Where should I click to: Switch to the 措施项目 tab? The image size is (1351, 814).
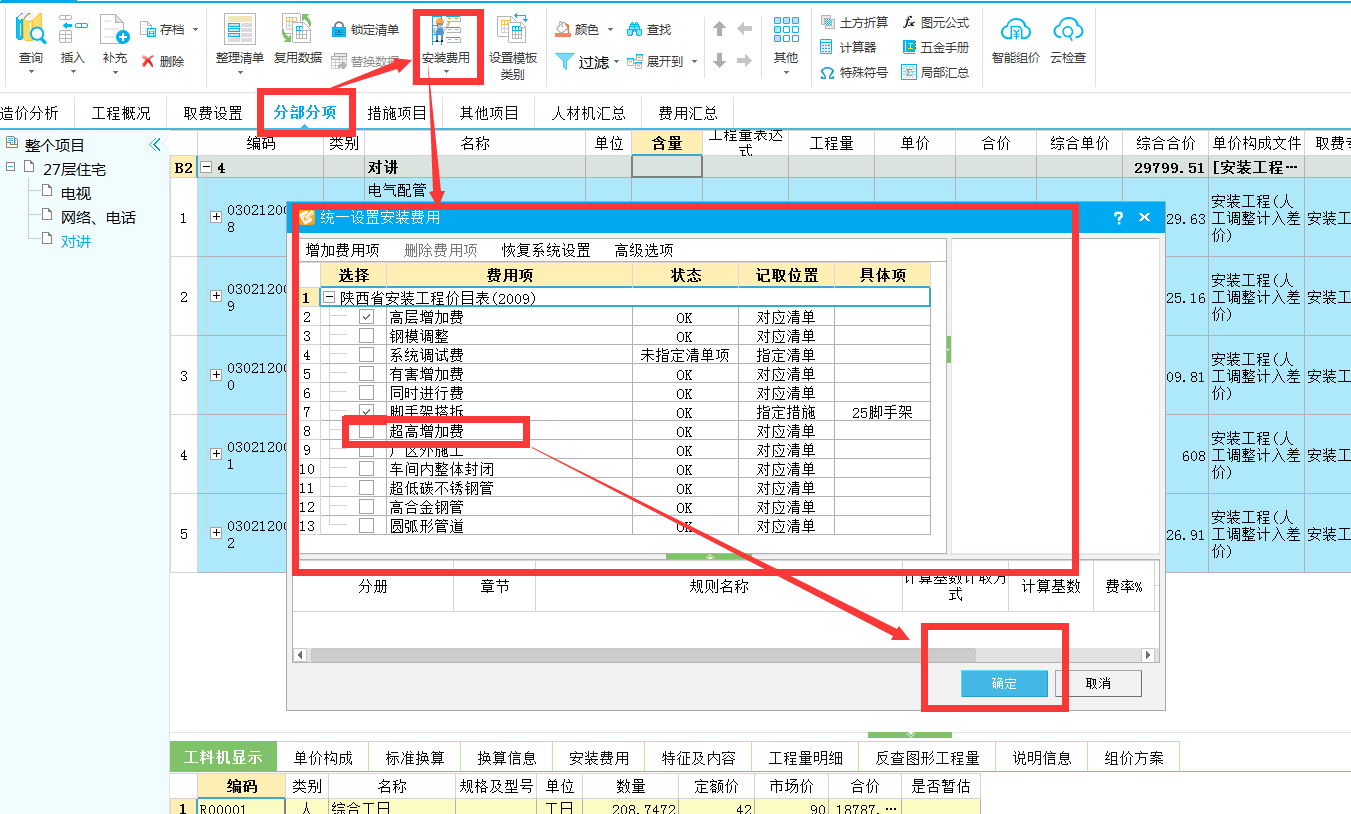tap(397, 113)
